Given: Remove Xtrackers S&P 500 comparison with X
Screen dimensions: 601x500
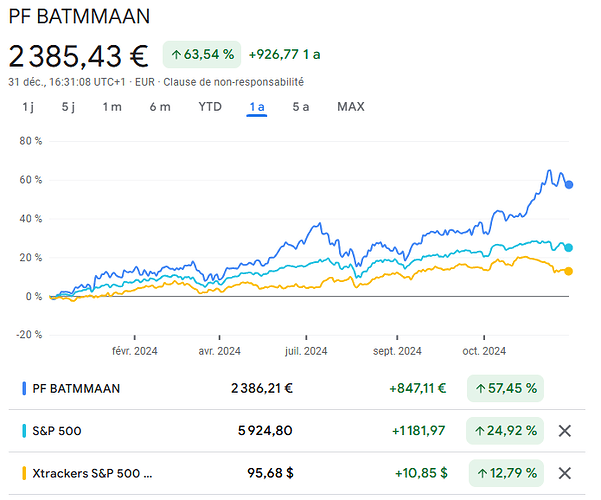Looking at the screenshot, I should coord(564,473).
